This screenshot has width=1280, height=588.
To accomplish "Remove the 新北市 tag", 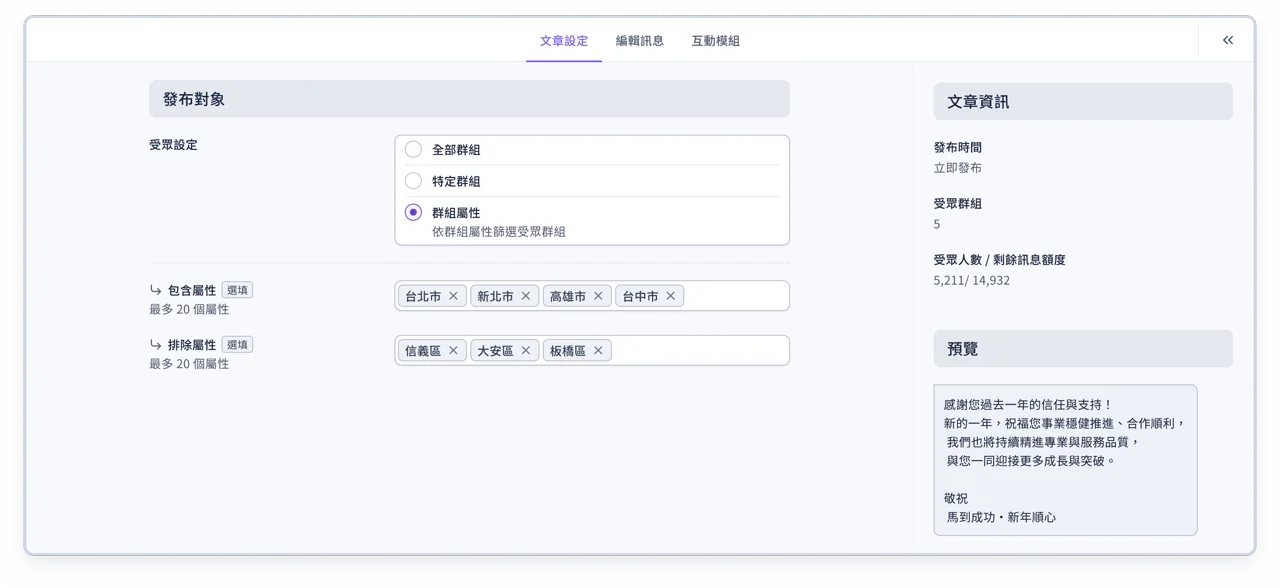I will [526, 296].
